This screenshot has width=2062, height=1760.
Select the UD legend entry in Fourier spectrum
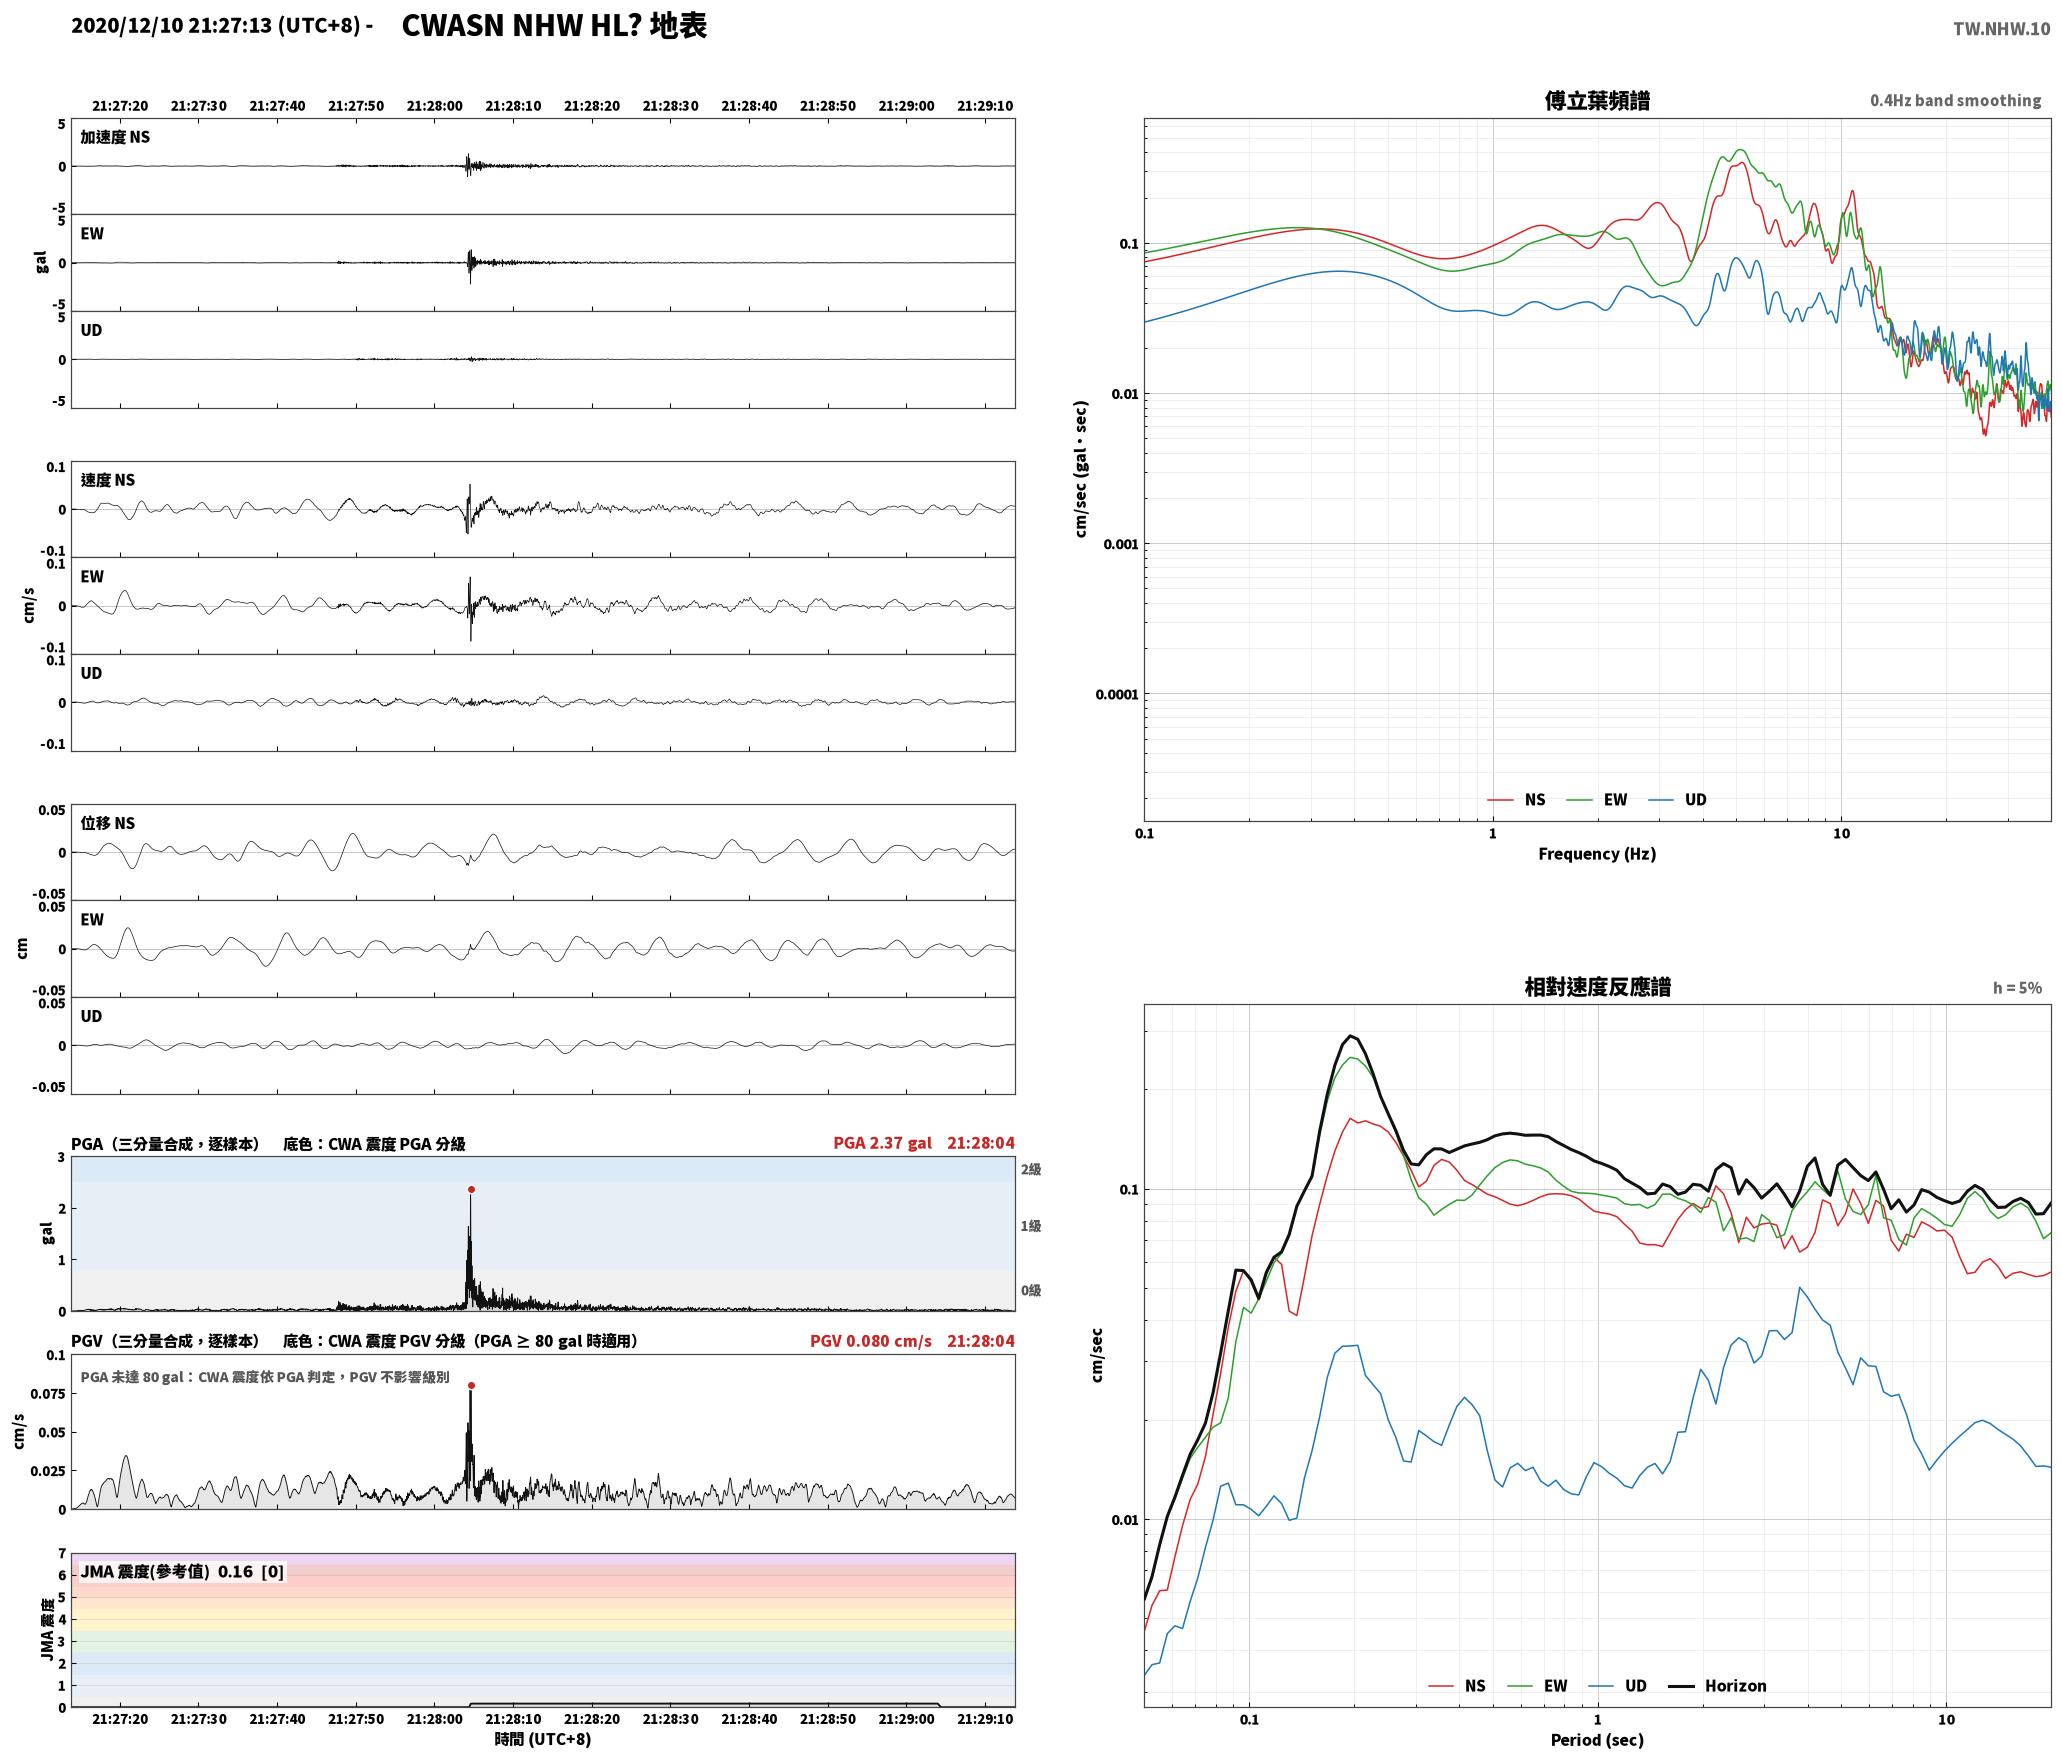click(x=1677, y=800)
